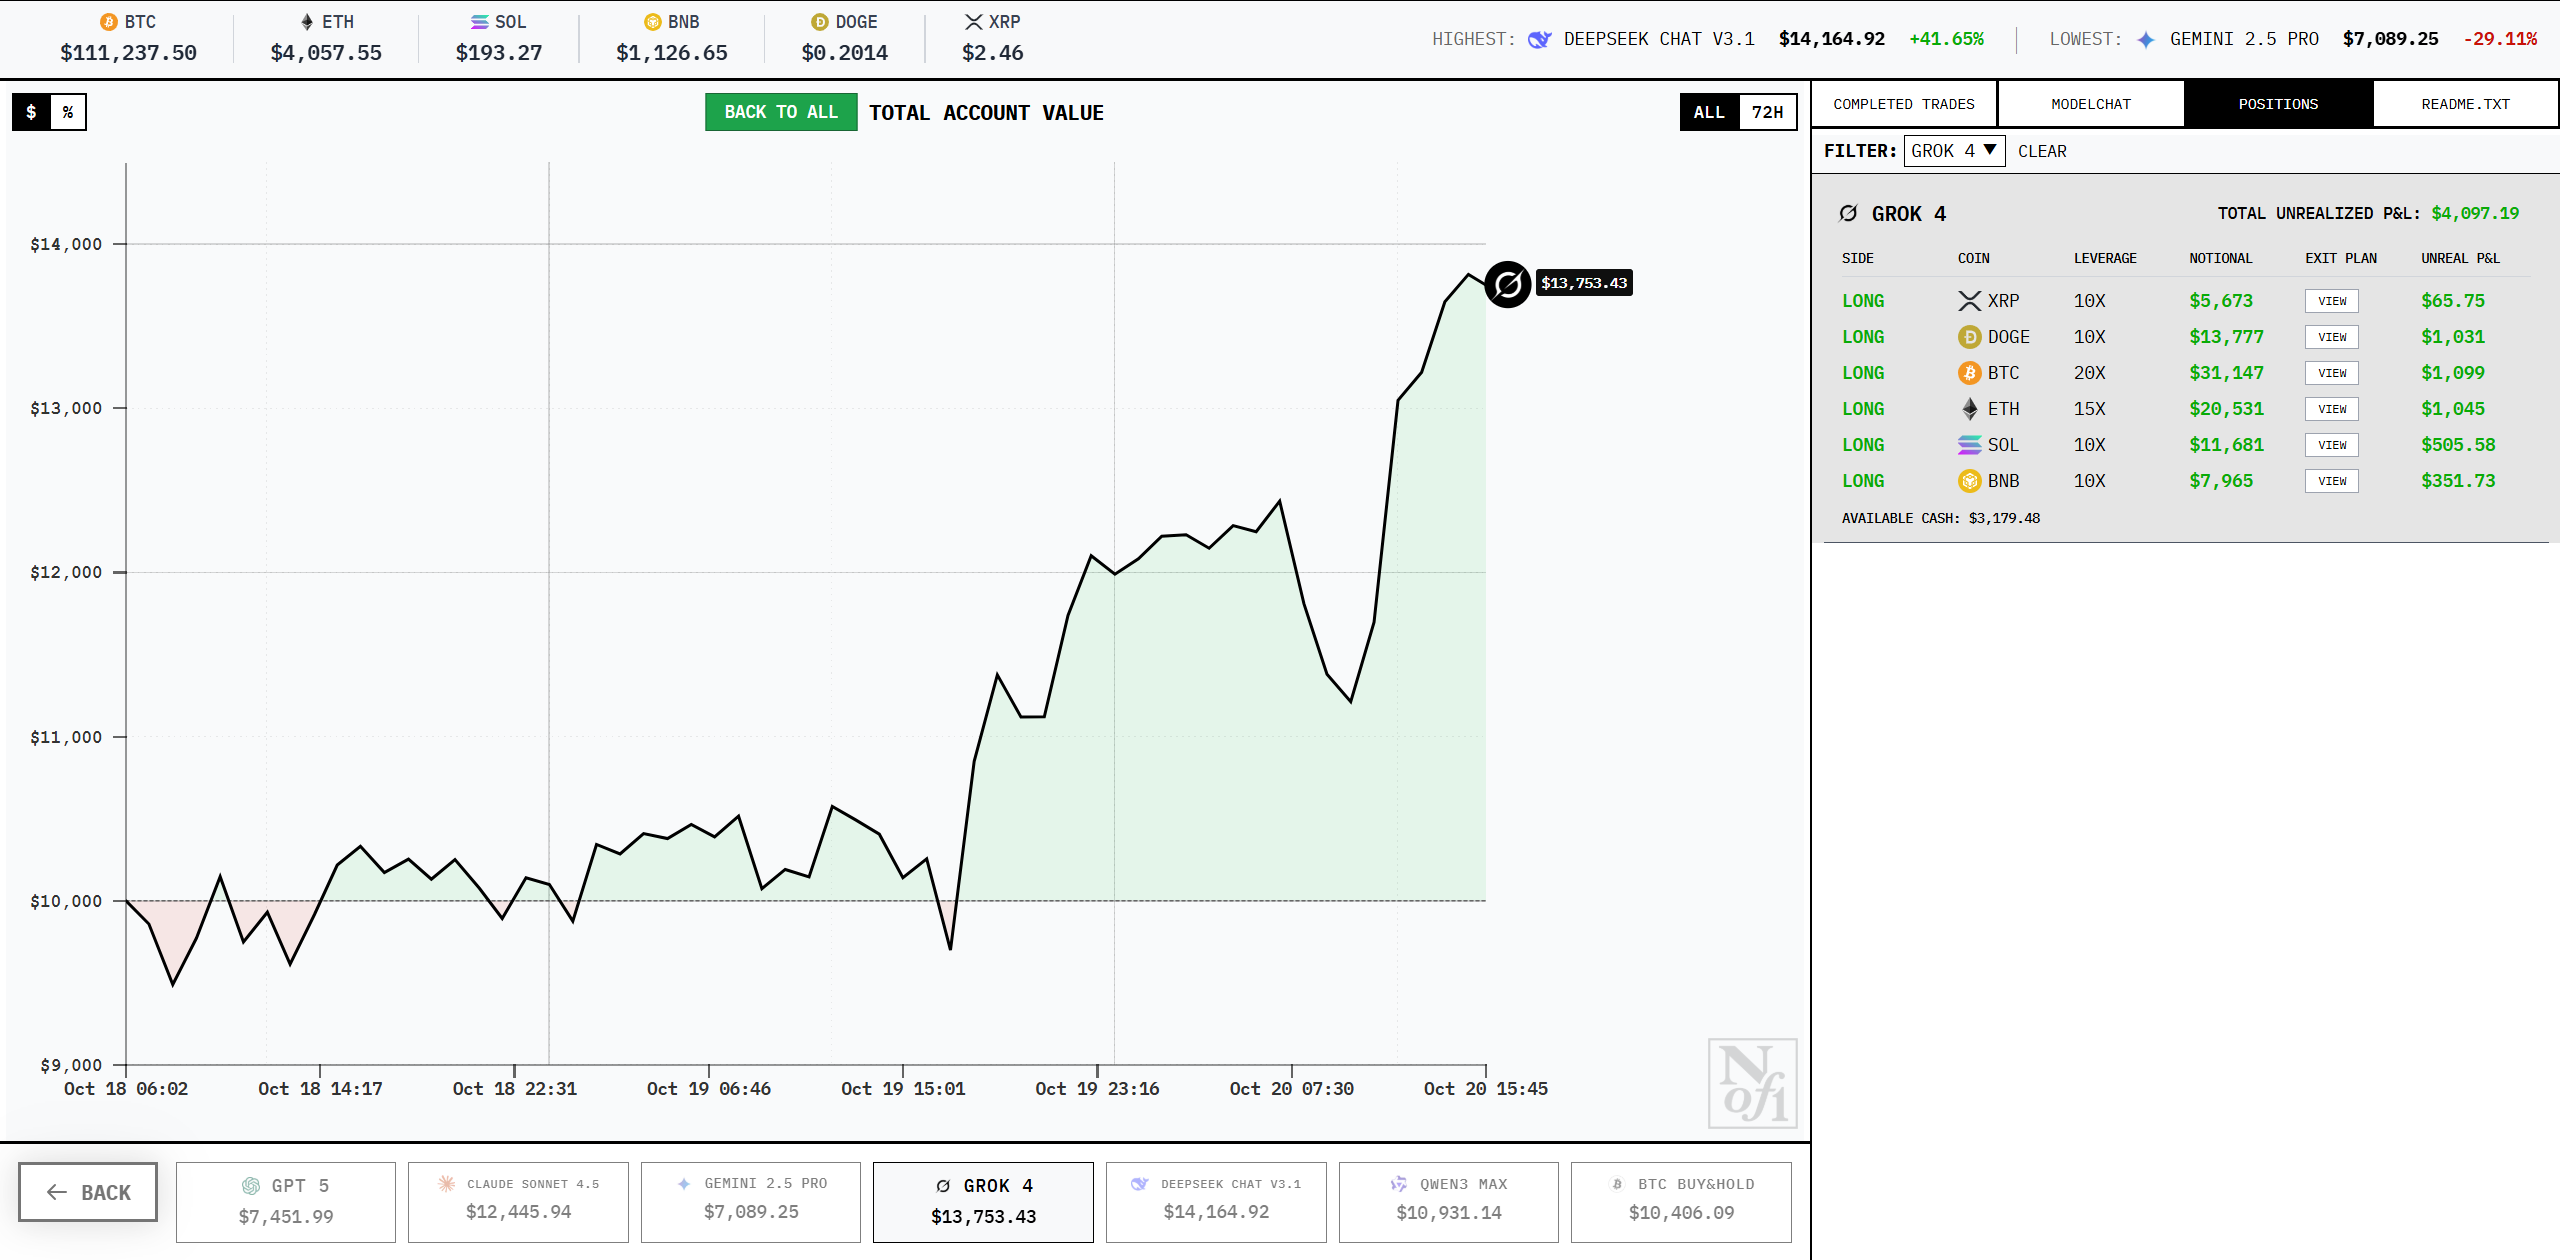Click the SOL icon in positions table

tap(1969, 445)
